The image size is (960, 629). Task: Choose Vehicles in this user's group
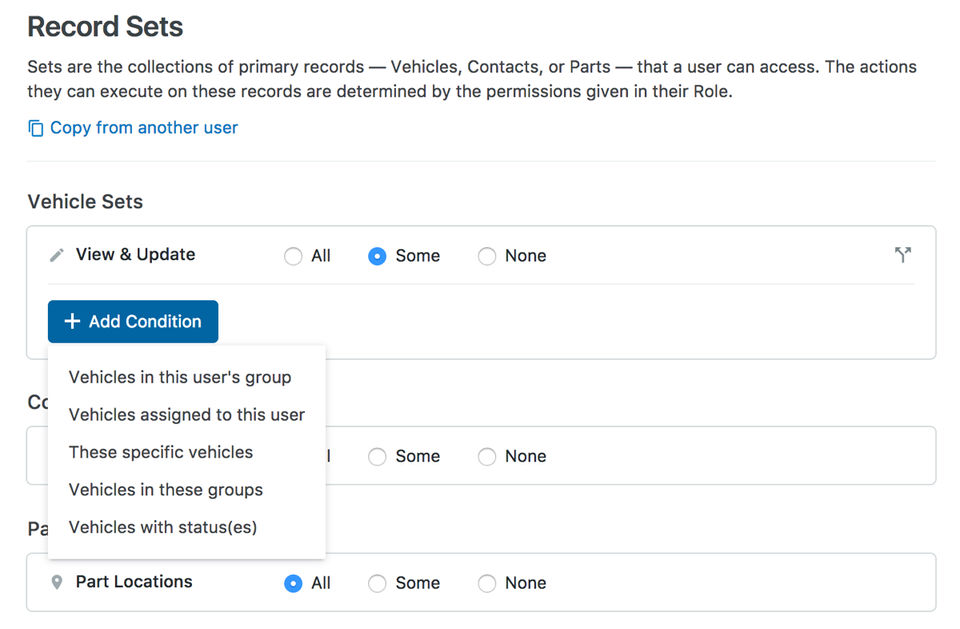[180, 377]
